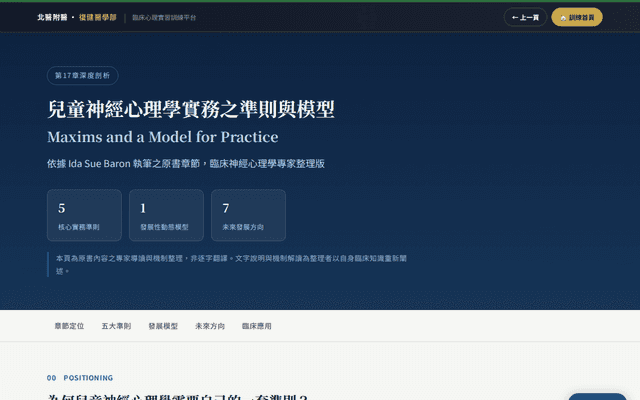
Task: Click 臨床心理實習訓練平台 header subtitle
Action: click(x=164, y=18)
